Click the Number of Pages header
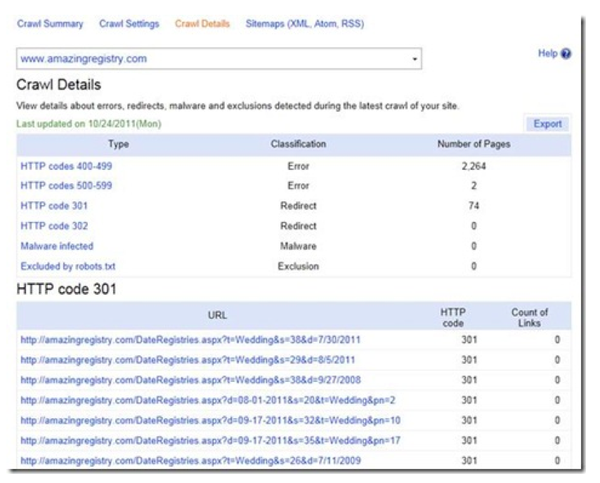600x483 pixels. pyautogui.click(x=474, y=144)
